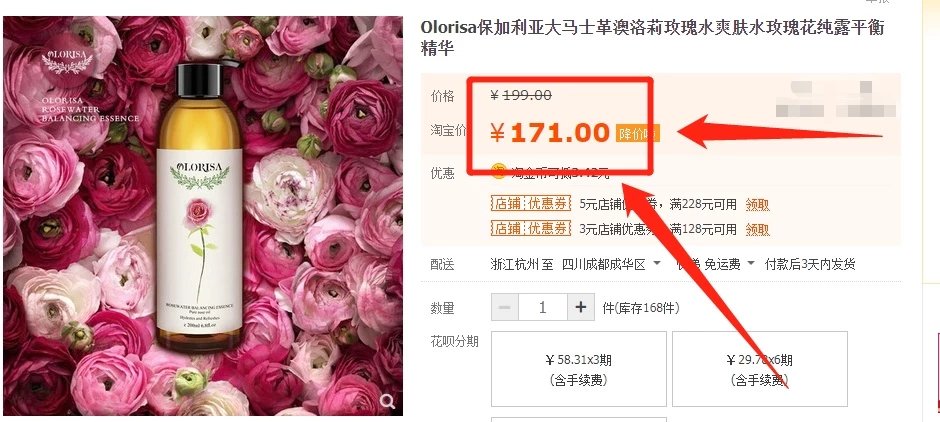Click the first 店铺优惠券 coupon tag
Image resolution: width=940 pixels, height=422 pixels.
[x=530, y=204]
